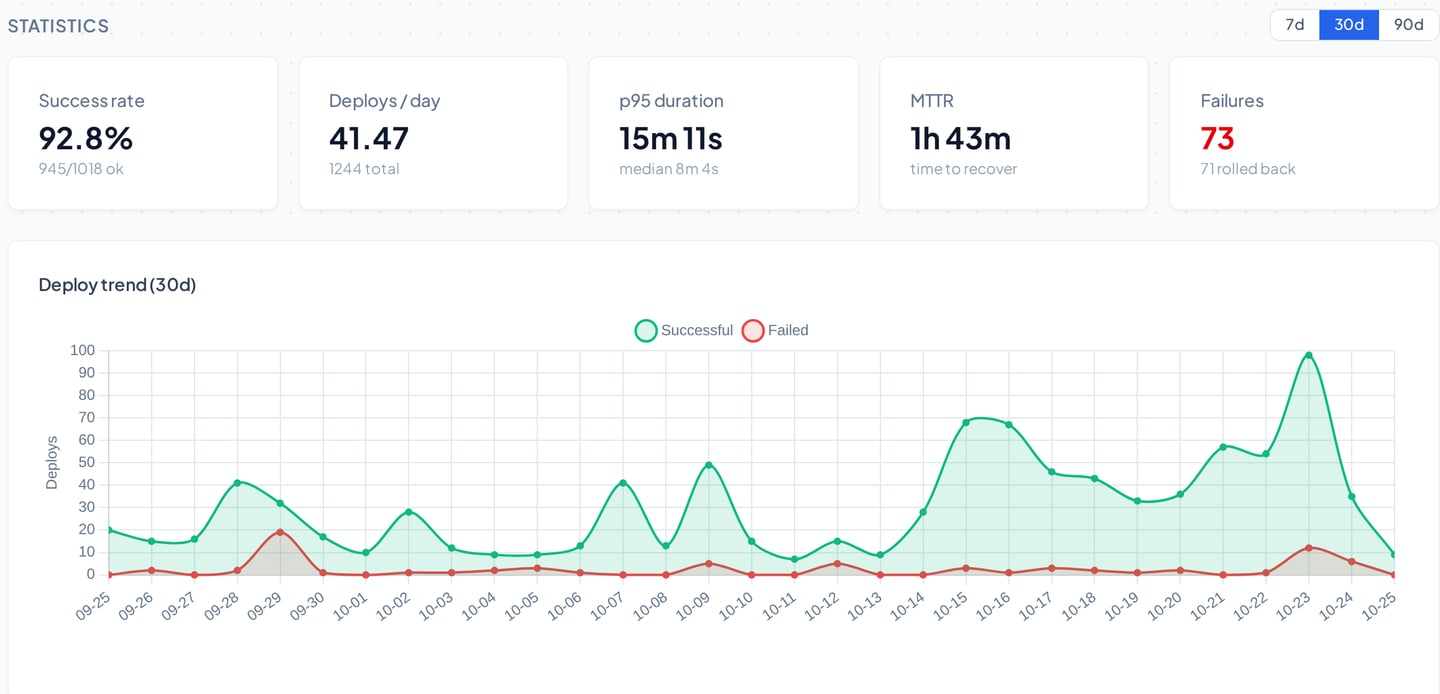Click the Successful data point on 10-16
Screen dimensions: 1440x694
1009,425
